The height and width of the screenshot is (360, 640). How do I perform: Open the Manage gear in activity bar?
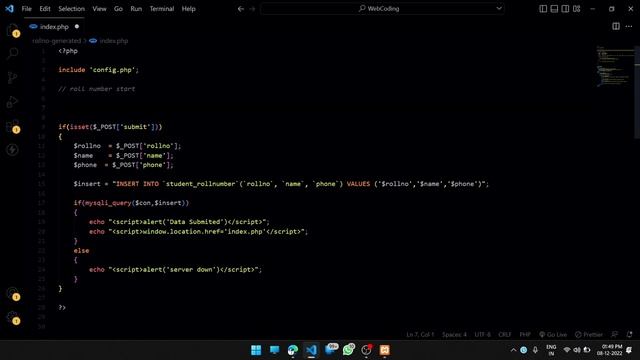[x=13, y=318]
